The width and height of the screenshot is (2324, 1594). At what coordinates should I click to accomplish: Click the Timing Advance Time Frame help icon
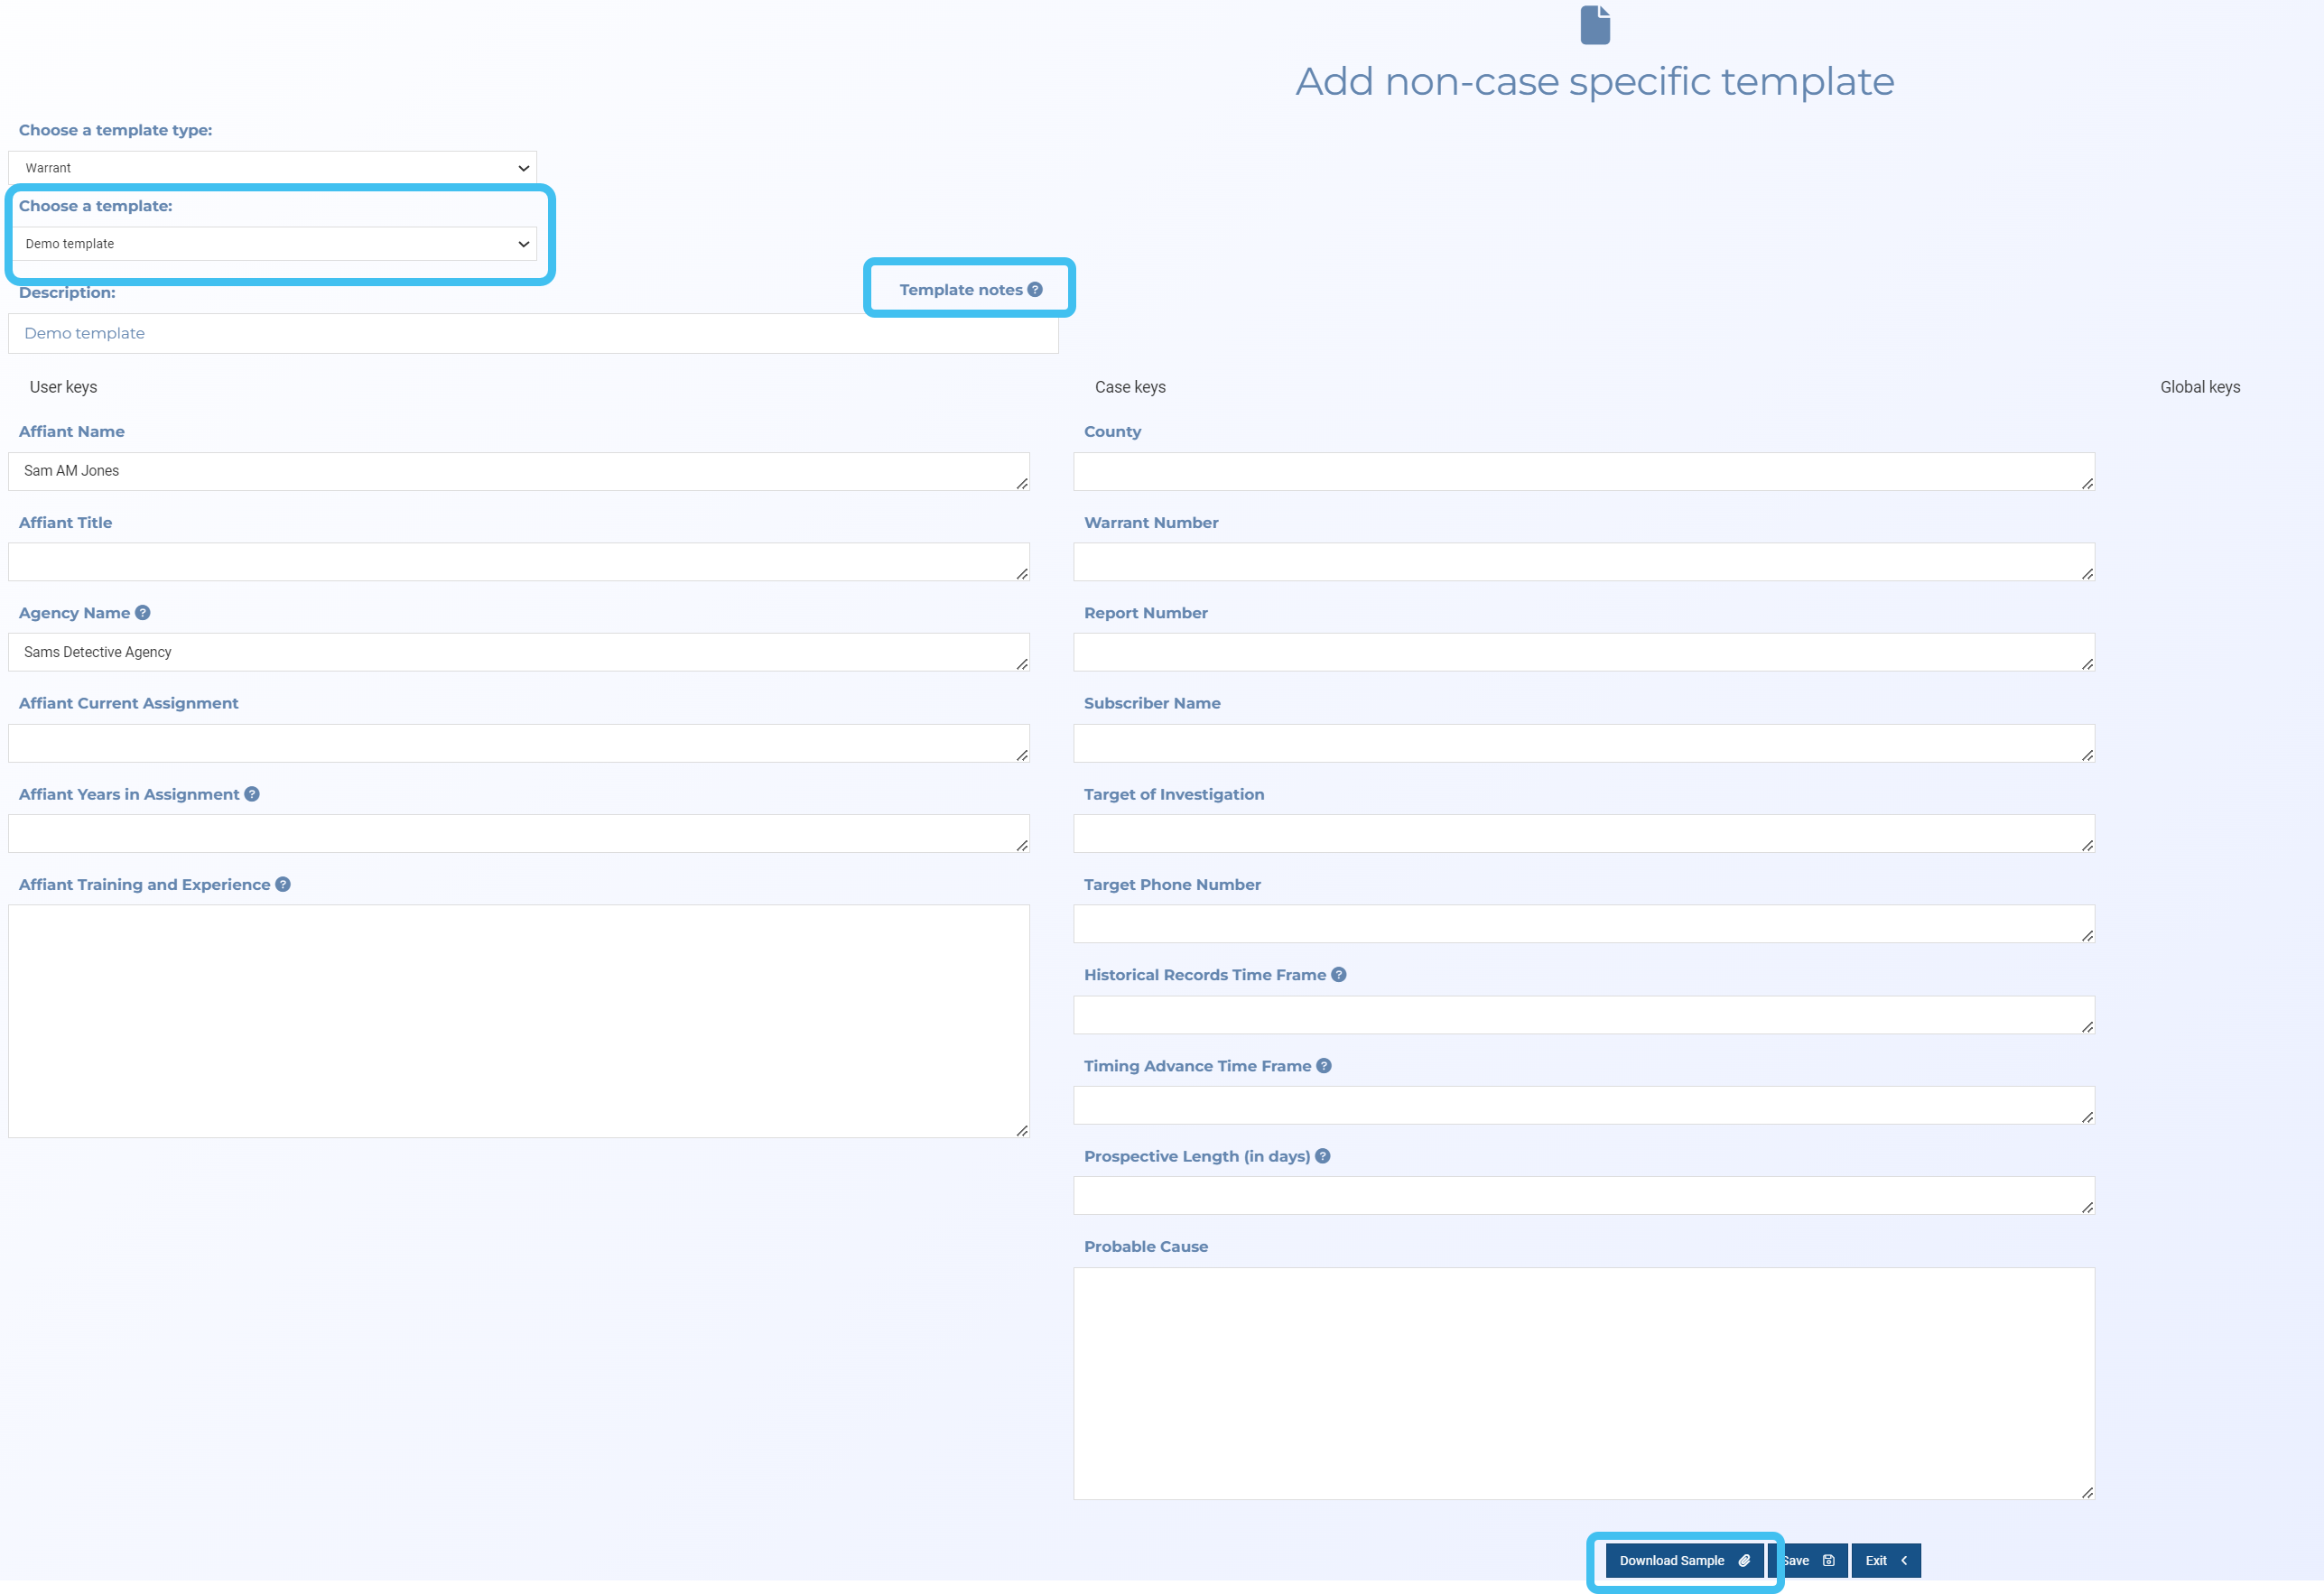coord(1324,1065)
